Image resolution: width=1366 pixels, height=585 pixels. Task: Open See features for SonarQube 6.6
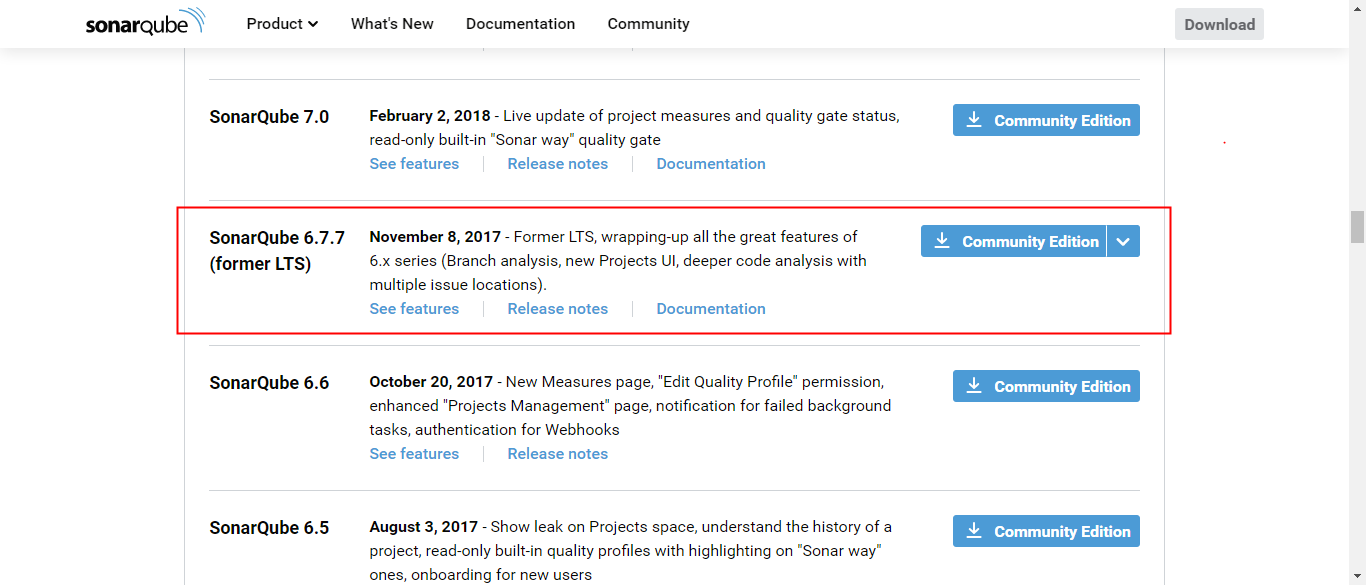414,454
